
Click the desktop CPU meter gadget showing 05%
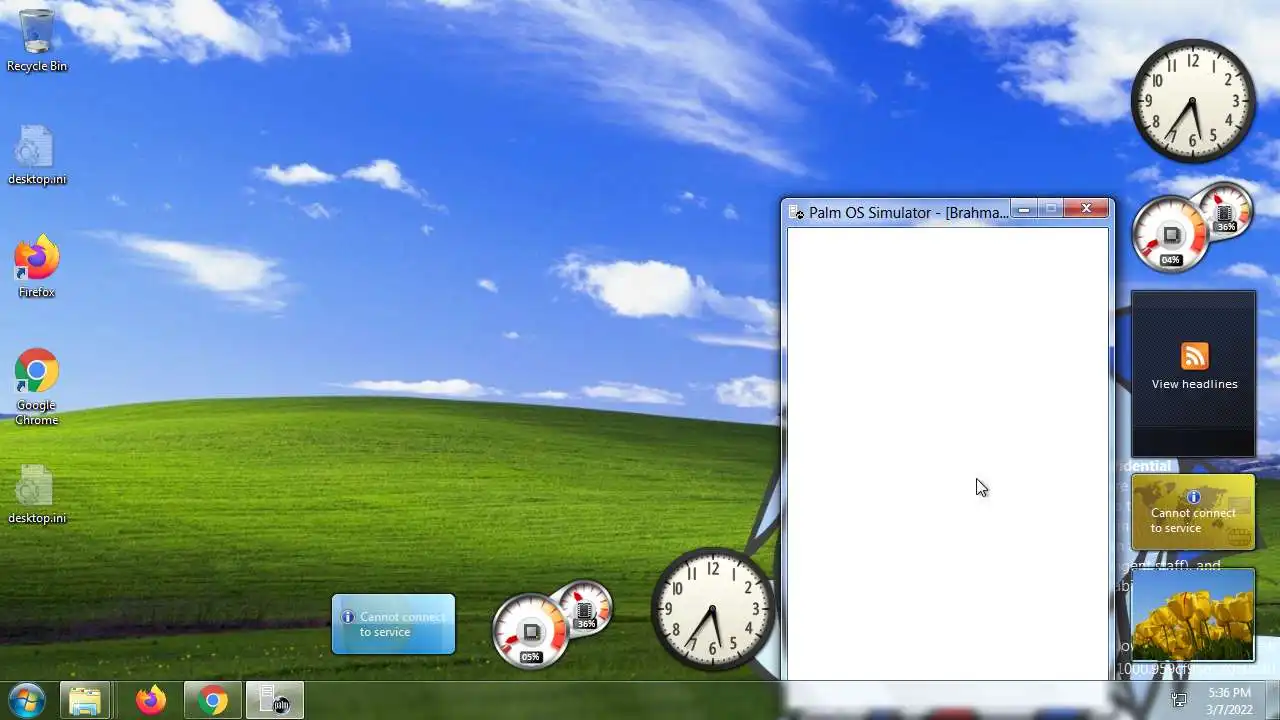pos(530,632)
